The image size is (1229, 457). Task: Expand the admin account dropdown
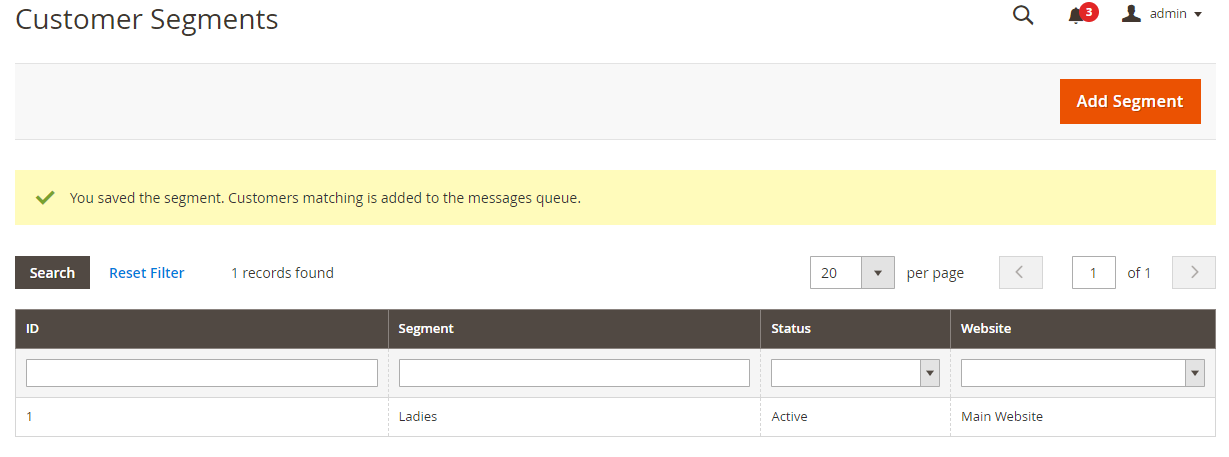[1173, 14]
